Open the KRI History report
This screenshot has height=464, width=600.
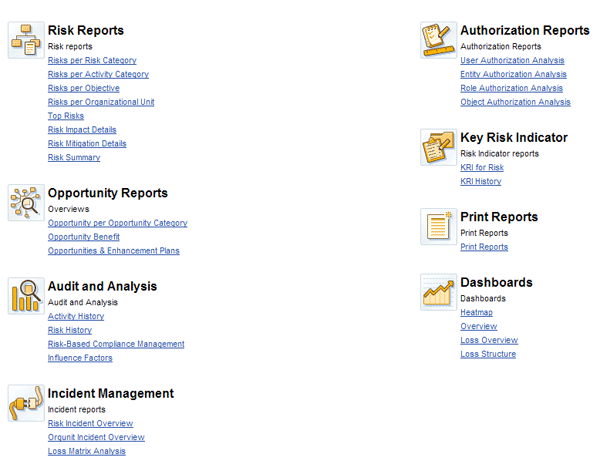coord(481,181)
